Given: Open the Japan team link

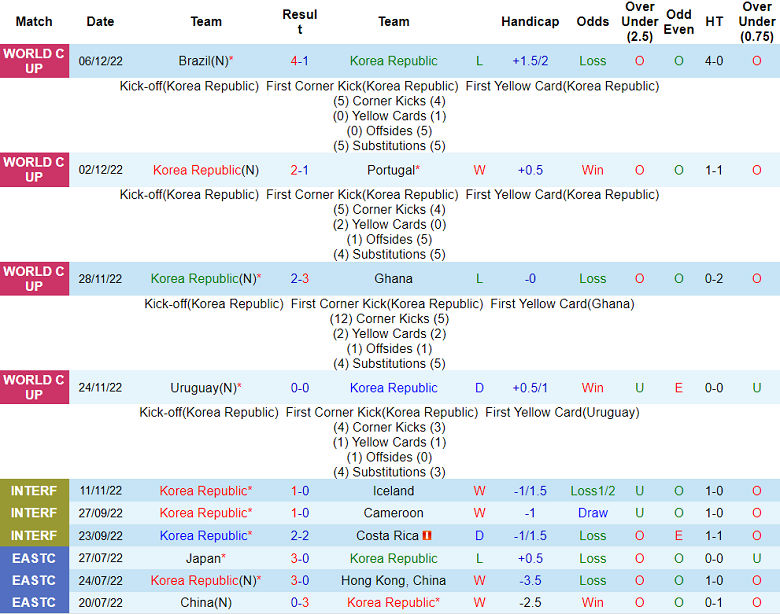Looking at the screenshot, I should [x=203, y=559].
